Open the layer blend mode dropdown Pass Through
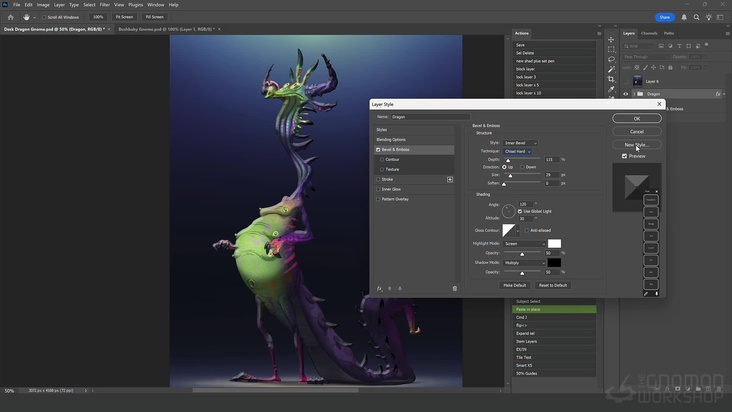This screenshot has width=732, height=412. pyautogui.click(x=646, y=57)
